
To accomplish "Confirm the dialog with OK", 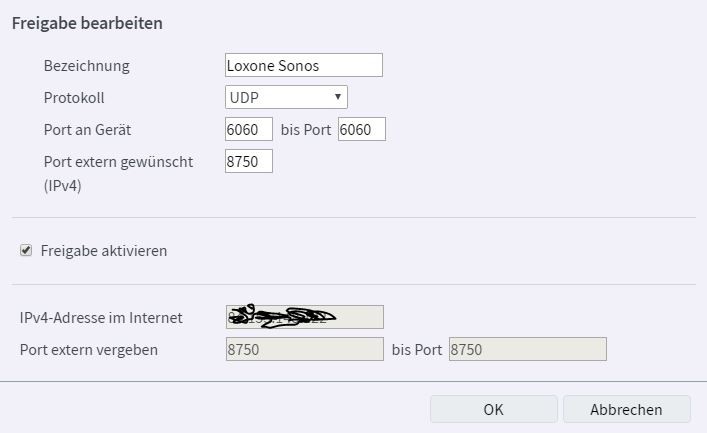I will tap(493, 409).
